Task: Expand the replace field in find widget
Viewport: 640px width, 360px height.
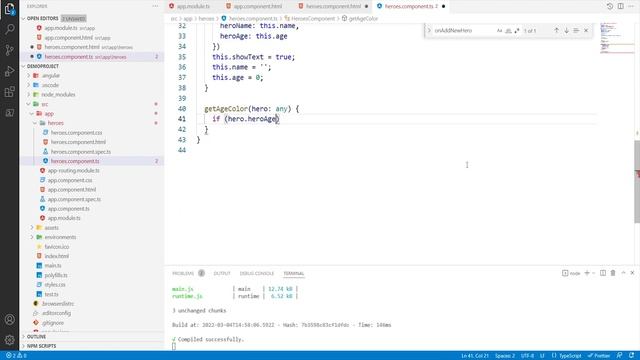Action: pyautogui.click(x=429, y=31)
